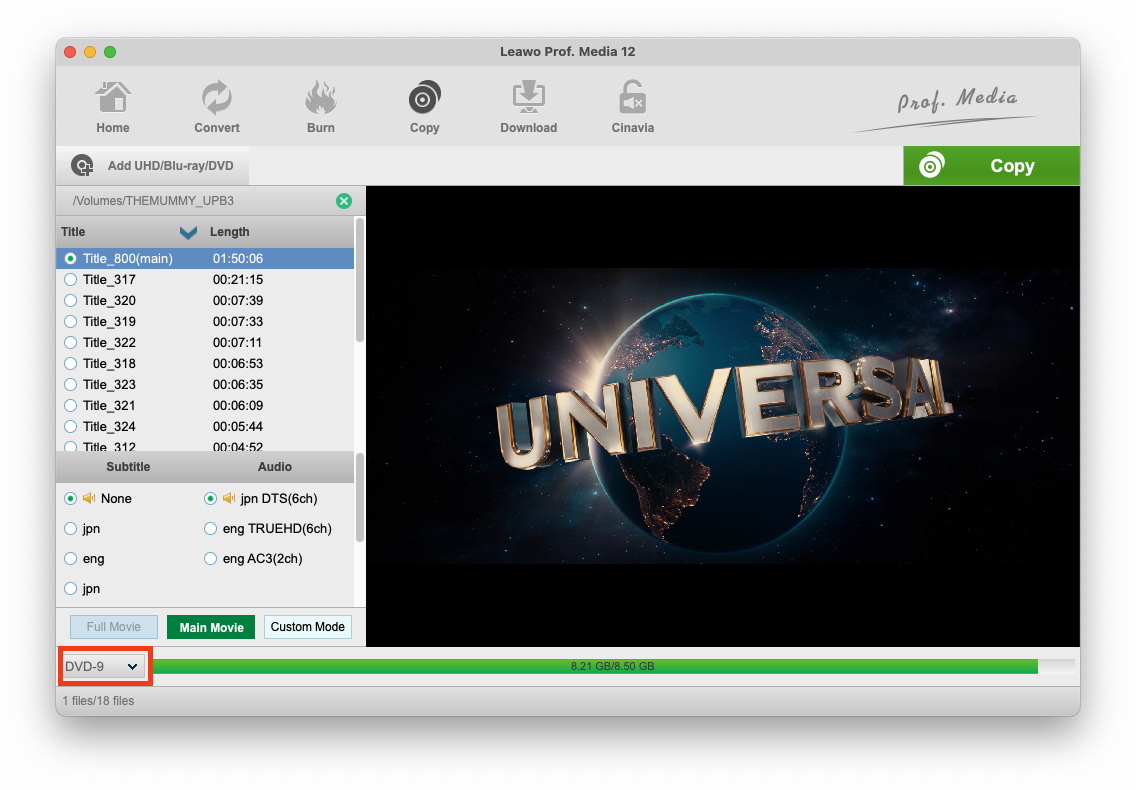Click the Add UHD/Blu-ray/DVD label
This screenshot has height=790, width=1136.
[x=171, y=166]
